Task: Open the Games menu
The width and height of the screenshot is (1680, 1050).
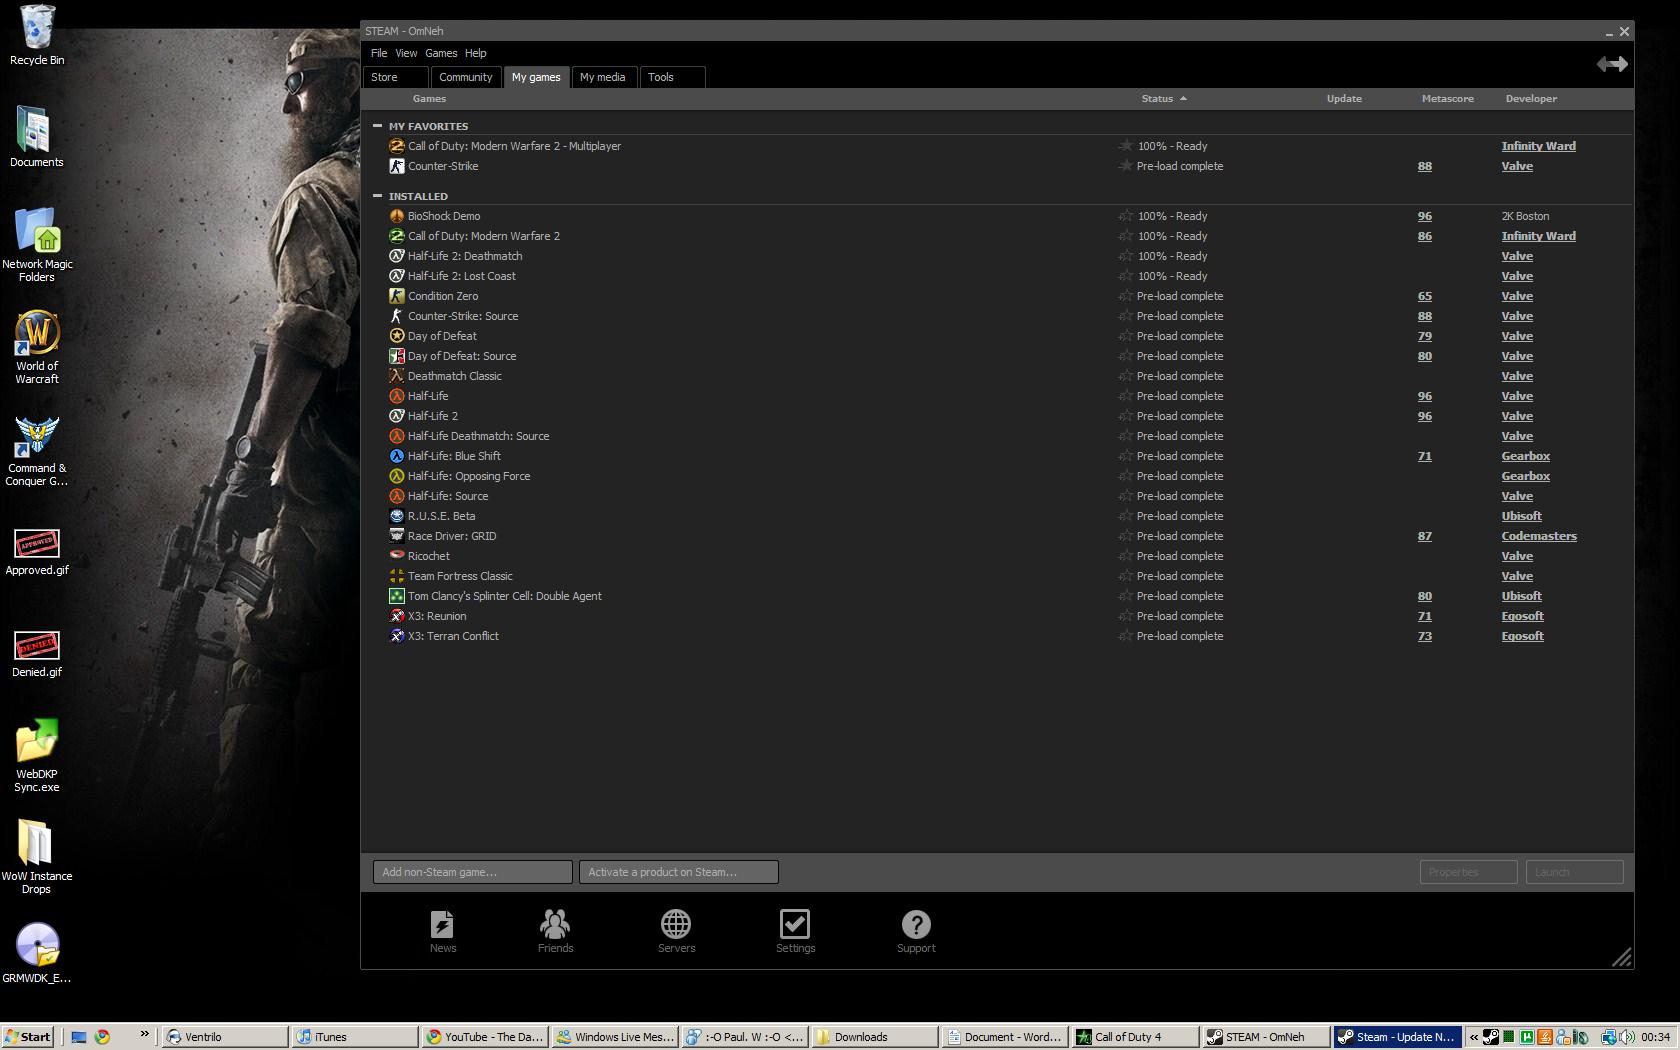Action: pos(441,53)
